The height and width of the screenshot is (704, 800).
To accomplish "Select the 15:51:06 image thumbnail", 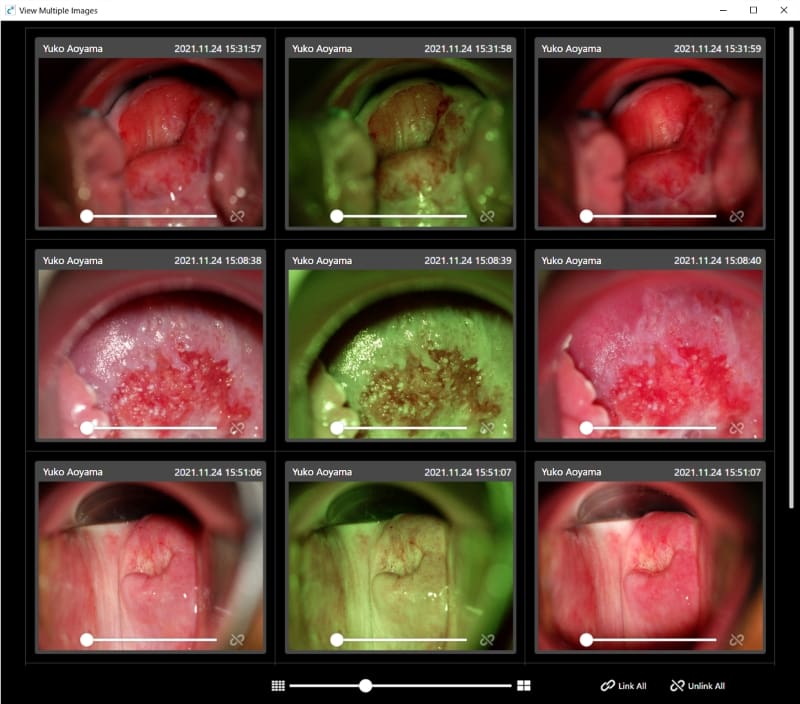I will [150, 555].
